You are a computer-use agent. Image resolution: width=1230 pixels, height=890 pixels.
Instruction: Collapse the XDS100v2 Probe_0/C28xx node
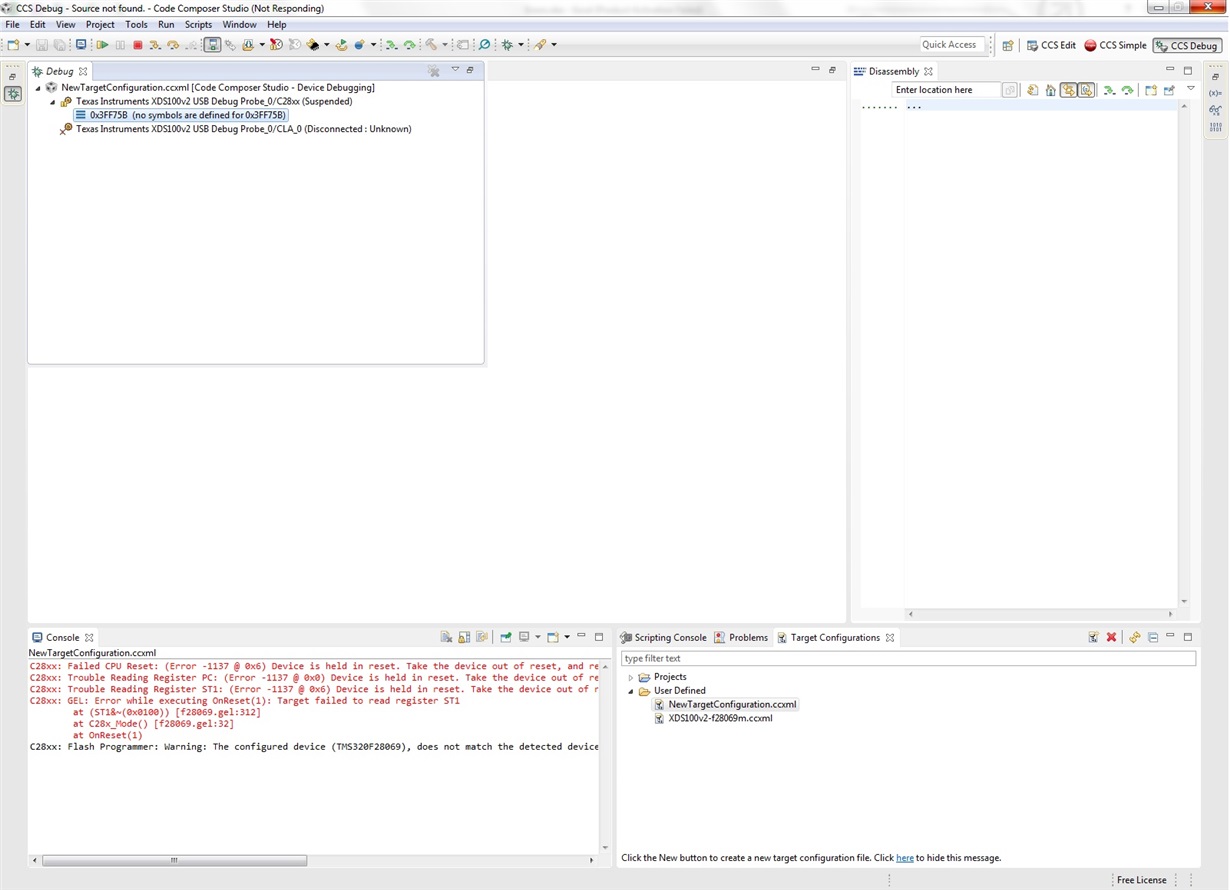click(53, 102)
